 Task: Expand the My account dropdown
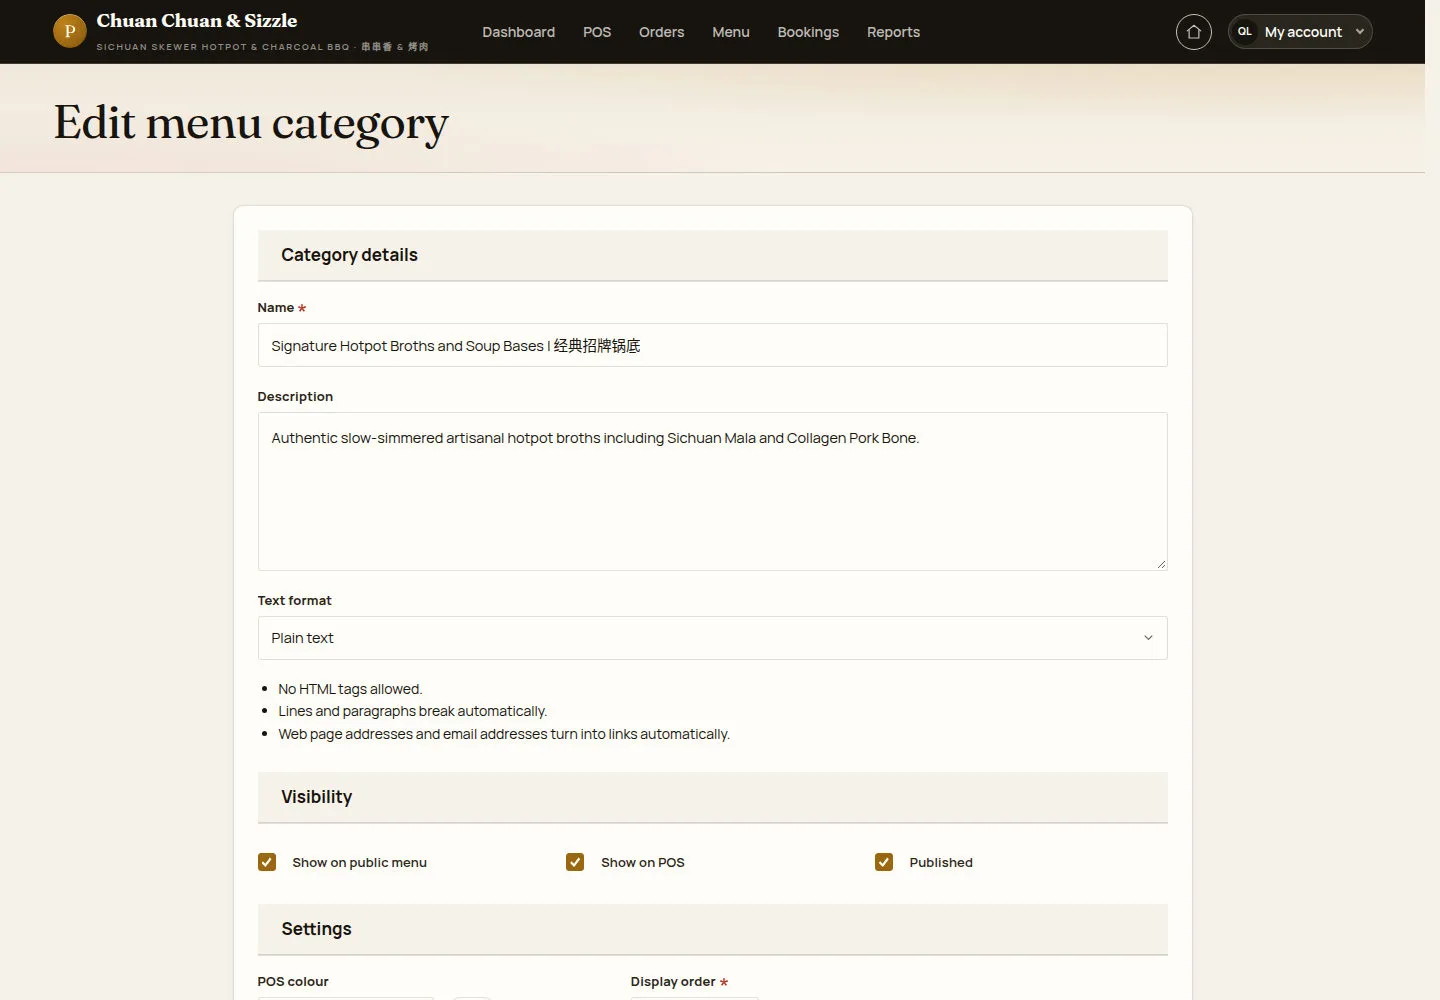[x=1300, y=32]
